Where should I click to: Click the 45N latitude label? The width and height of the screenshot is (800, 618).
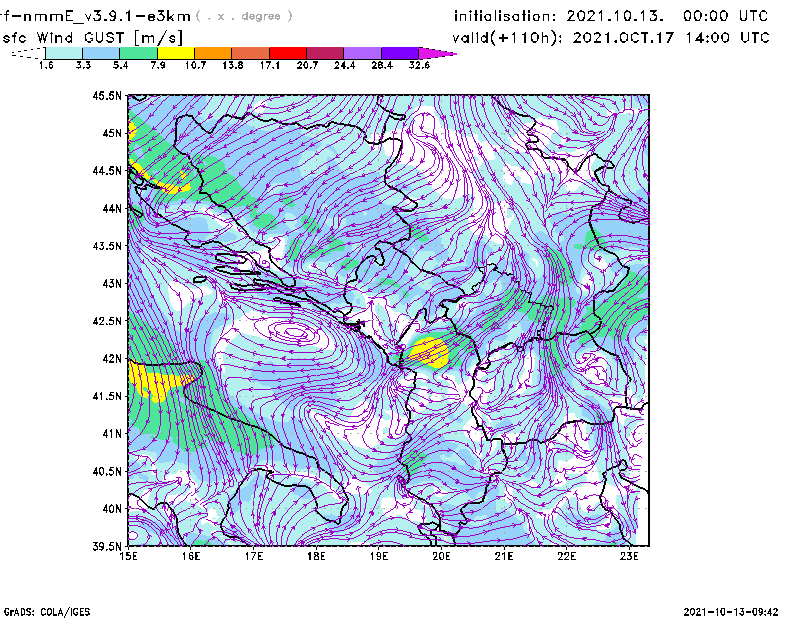[x=112, y=133]
